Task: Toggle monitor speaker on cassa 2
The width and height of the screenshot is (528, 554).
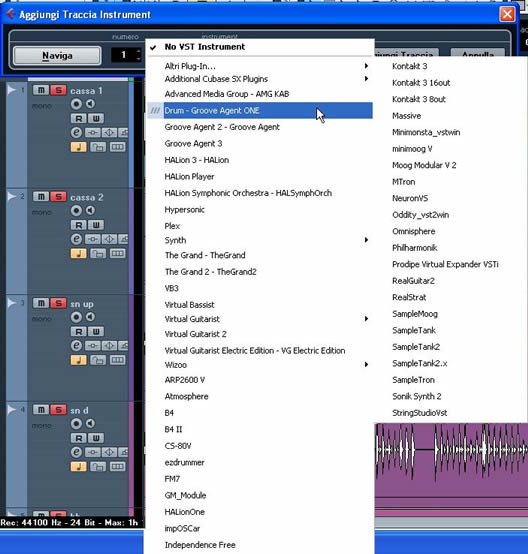Action: tap(90, 211)
